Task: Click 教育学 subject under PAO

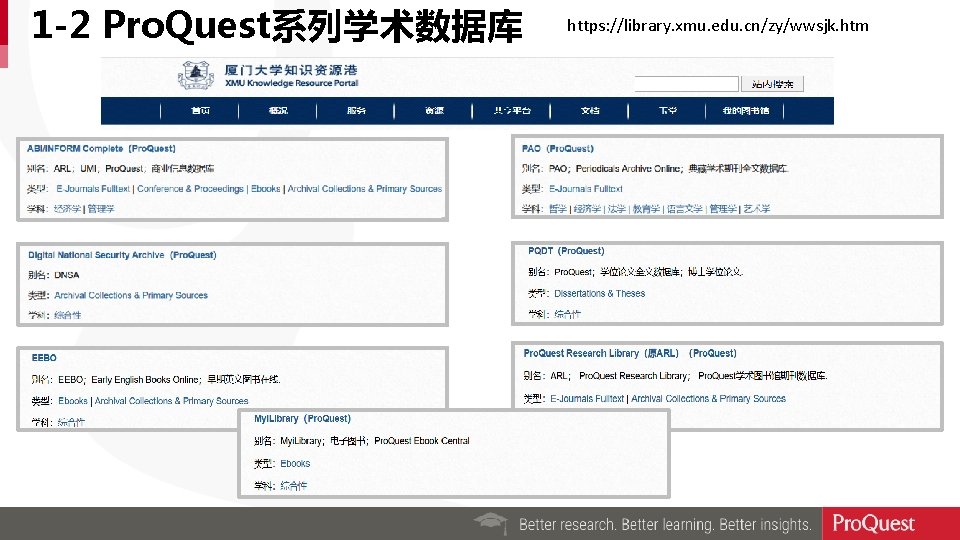Action: click(646, 209)
